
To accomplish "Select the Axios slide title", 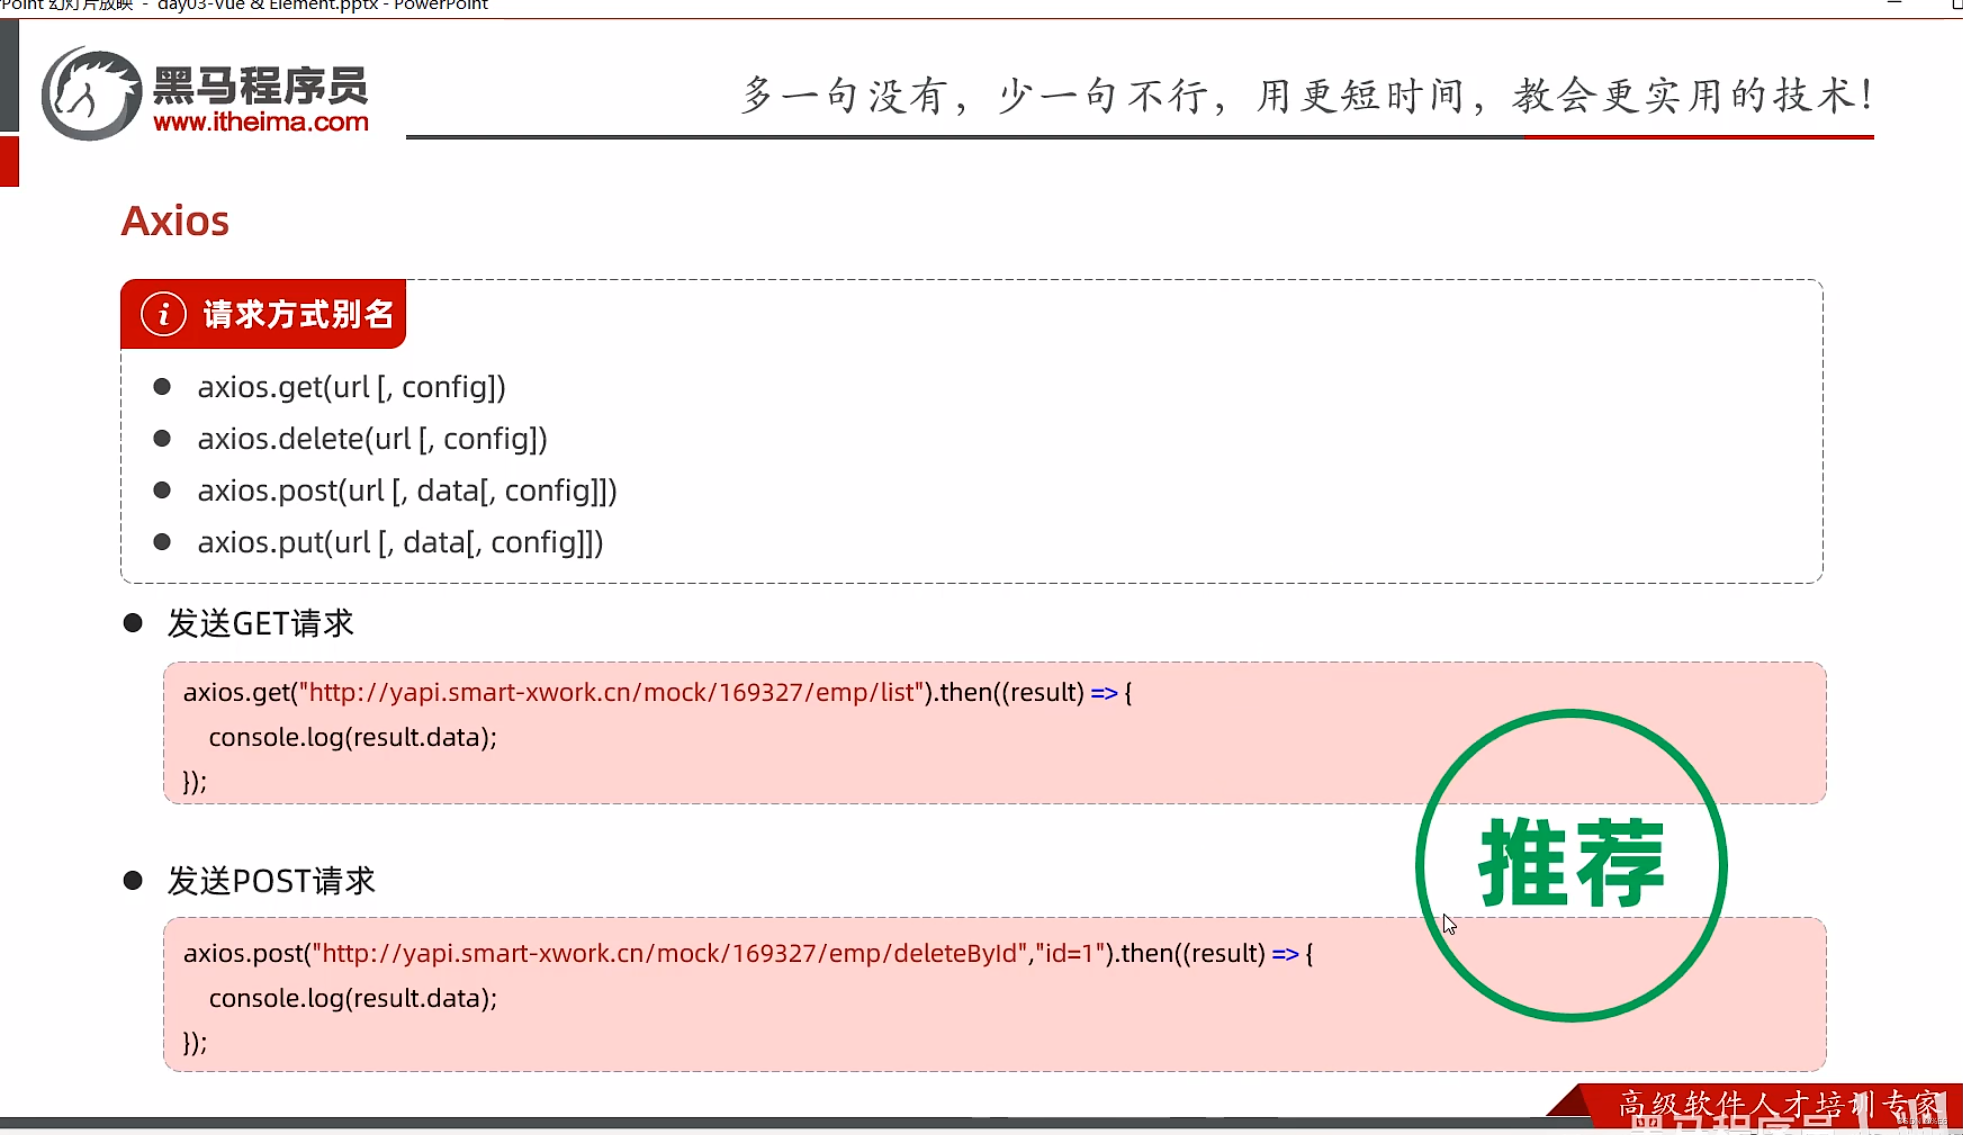I will pyautogui.click(x=175, y=221).
